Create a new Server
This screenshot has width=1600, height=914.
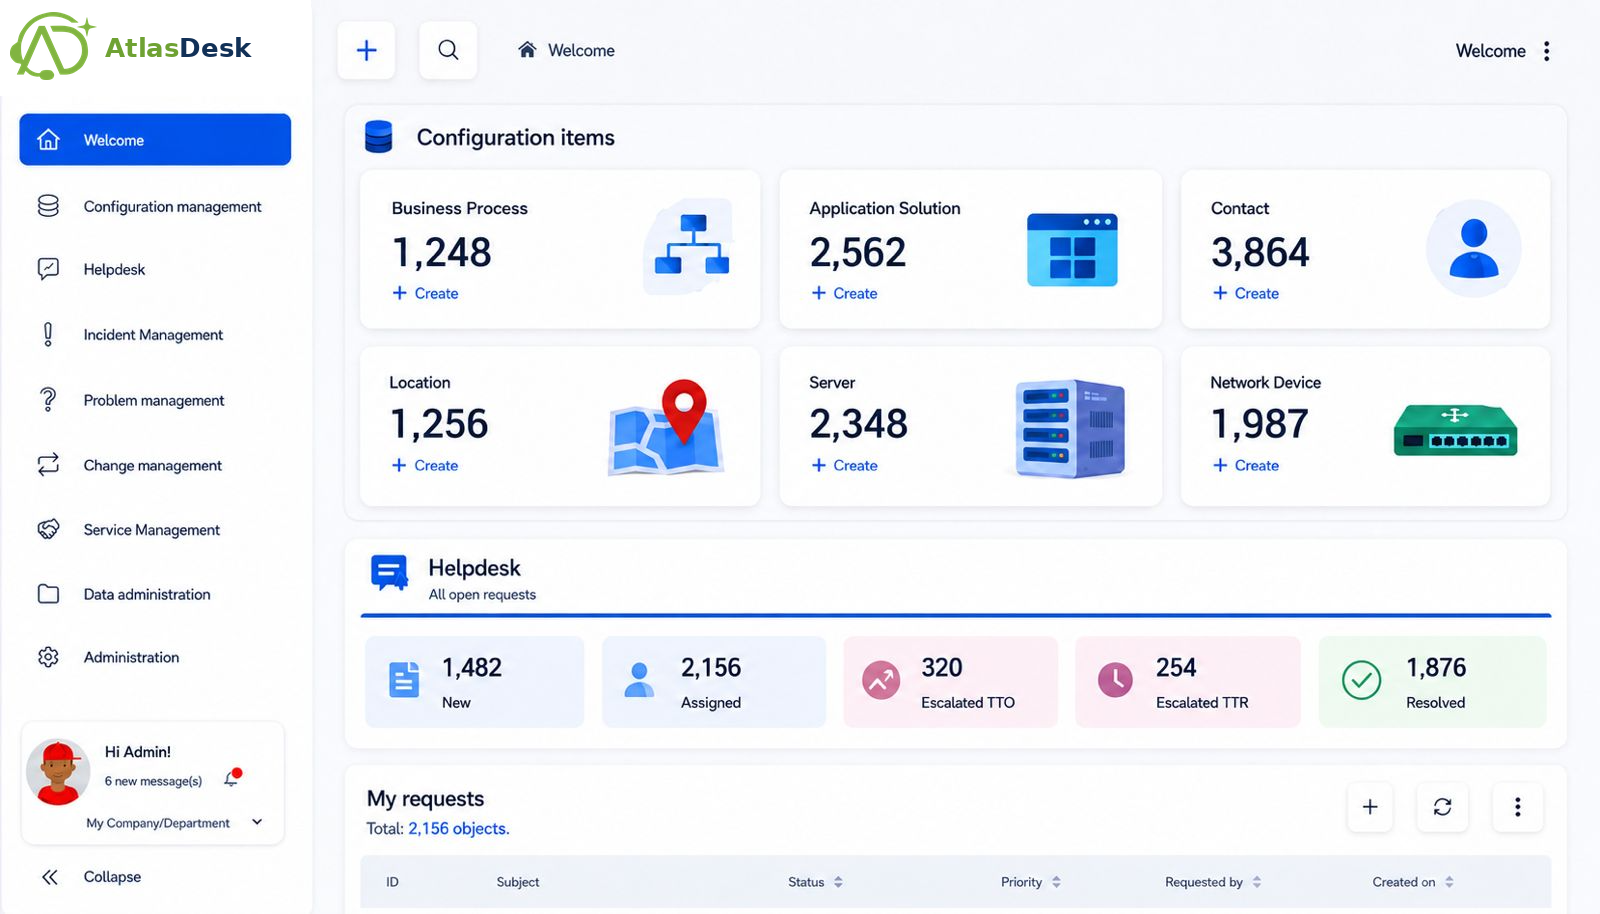(x=845, y=465)
